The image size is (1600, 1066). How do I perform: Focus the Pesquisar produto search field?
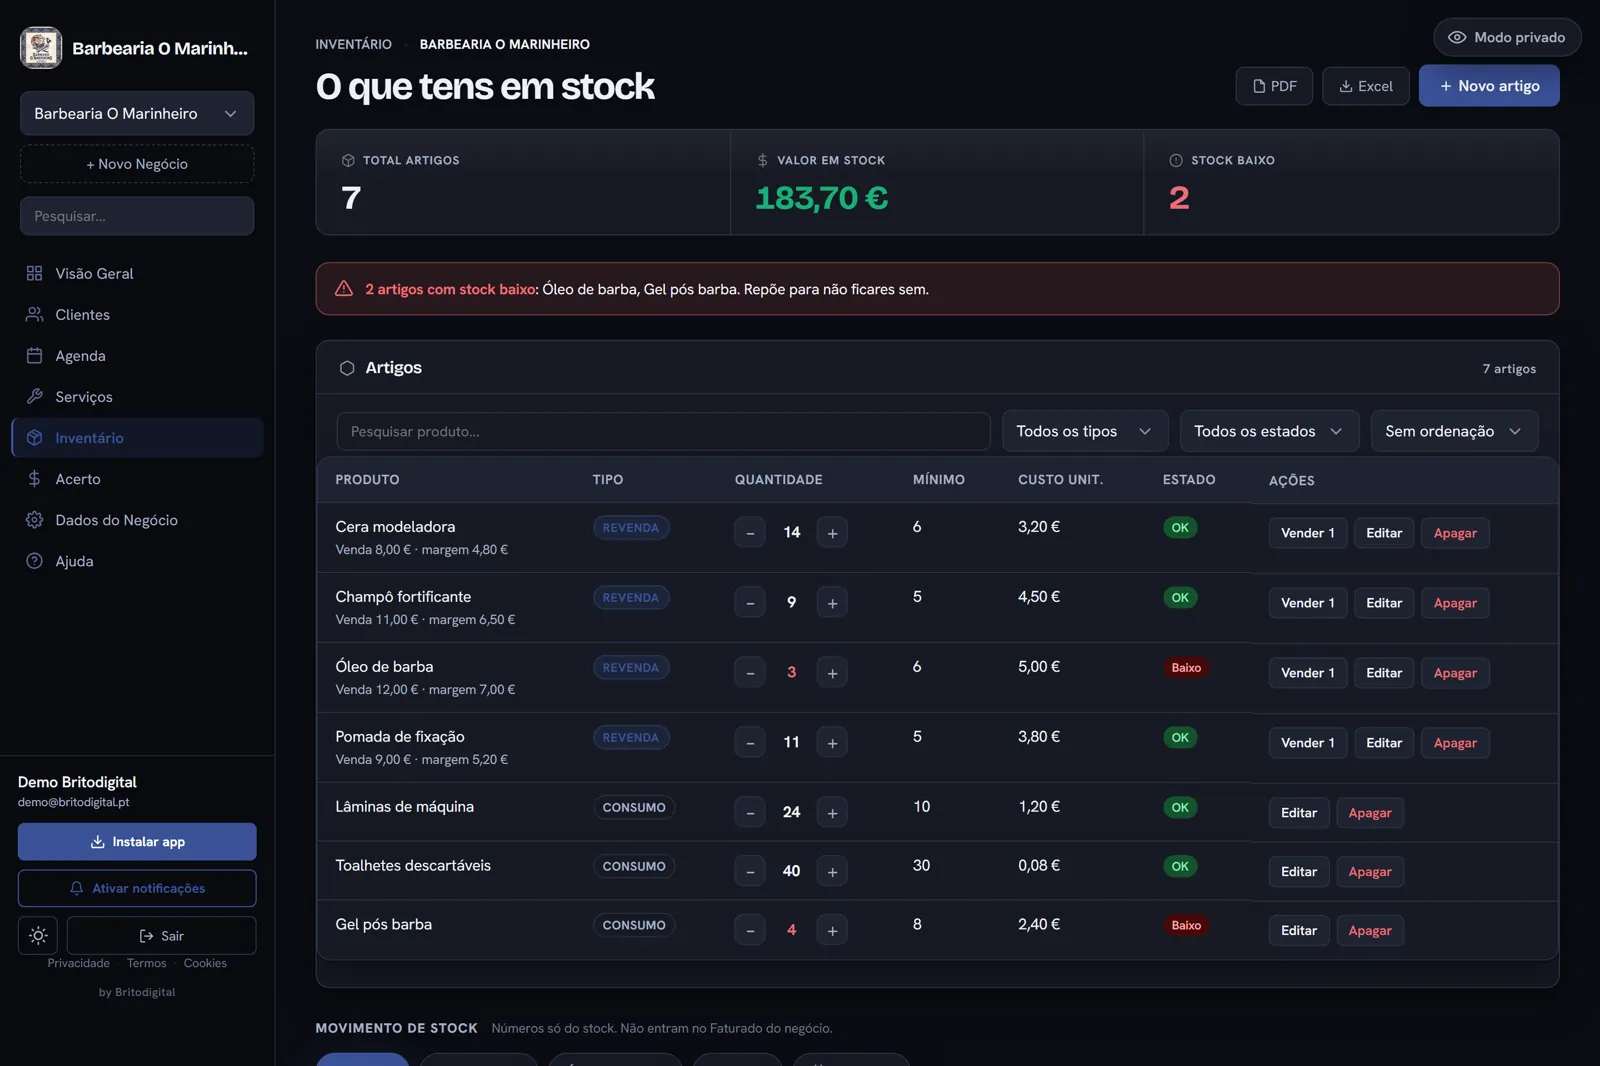(x=663, y=431)
